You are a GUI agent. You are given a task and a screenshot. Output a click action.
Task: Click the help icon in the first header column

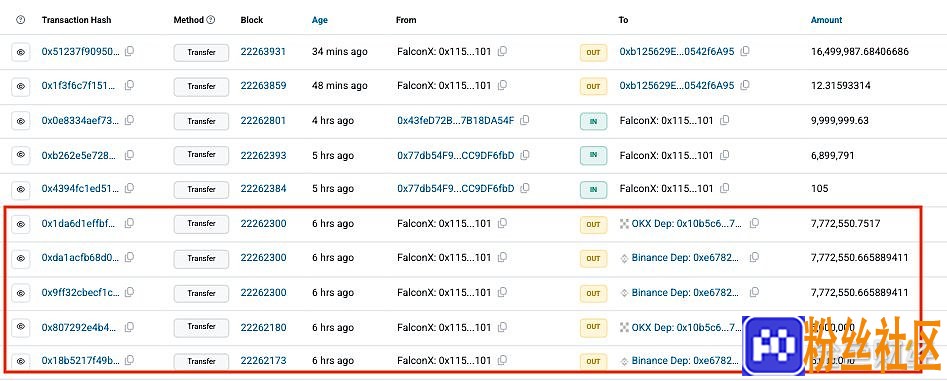pos(21,20)
